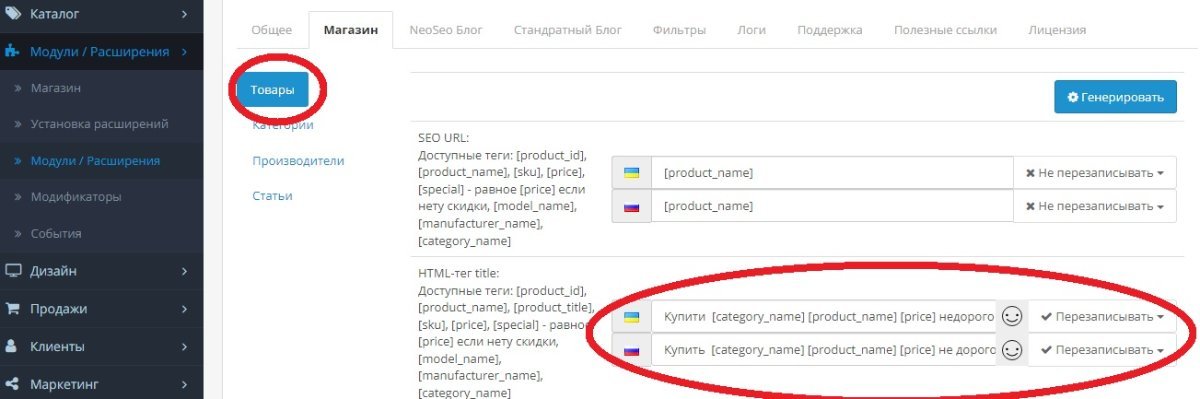The width and height of the screenshot is (1200, 399).
Task: Open the Стандартный Блог tab
Action: [x=568, y=30]
